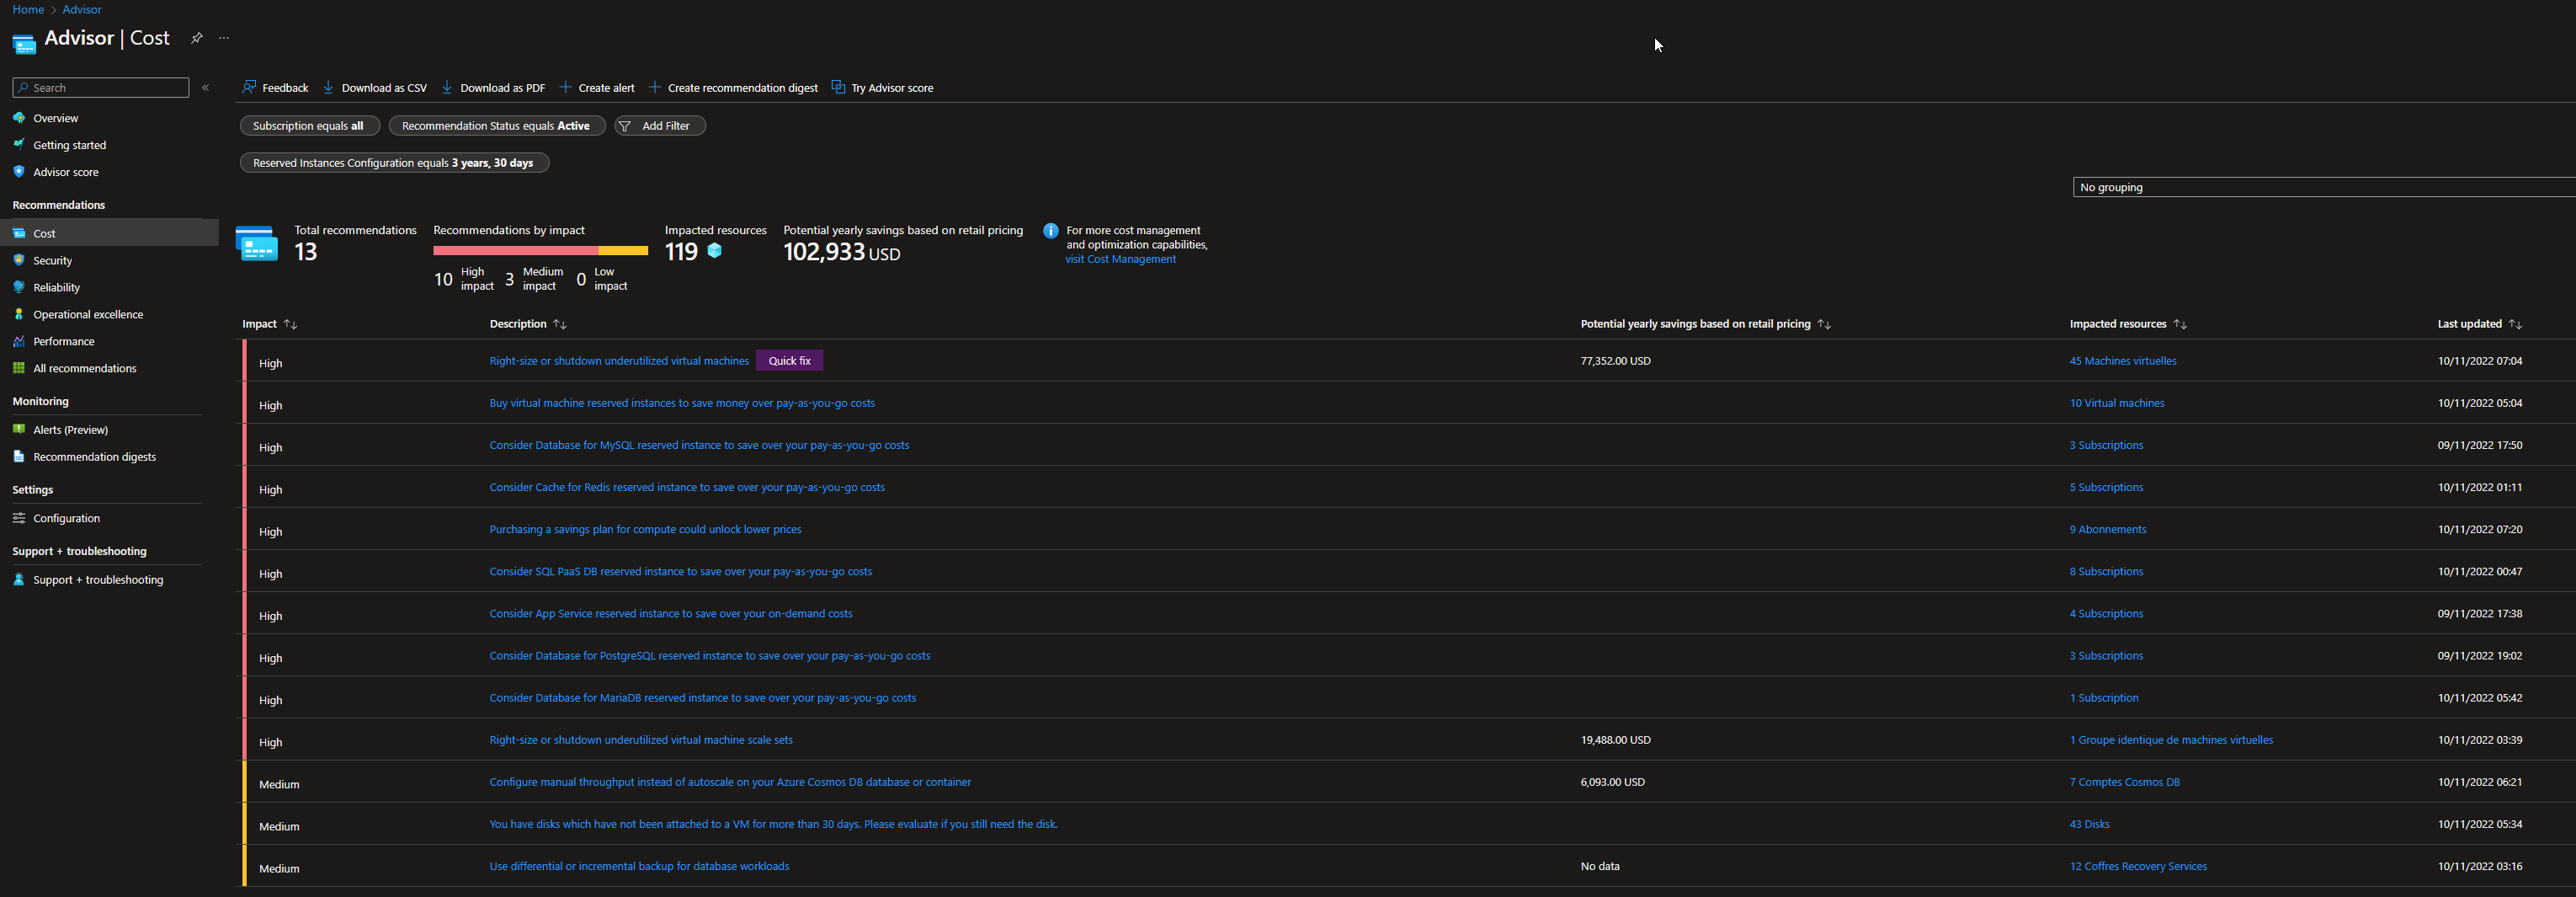Screen dimensions: 2576x897
Task: Open underutilized virtual machine scale sets recommendation
Action: pos(641,740)
